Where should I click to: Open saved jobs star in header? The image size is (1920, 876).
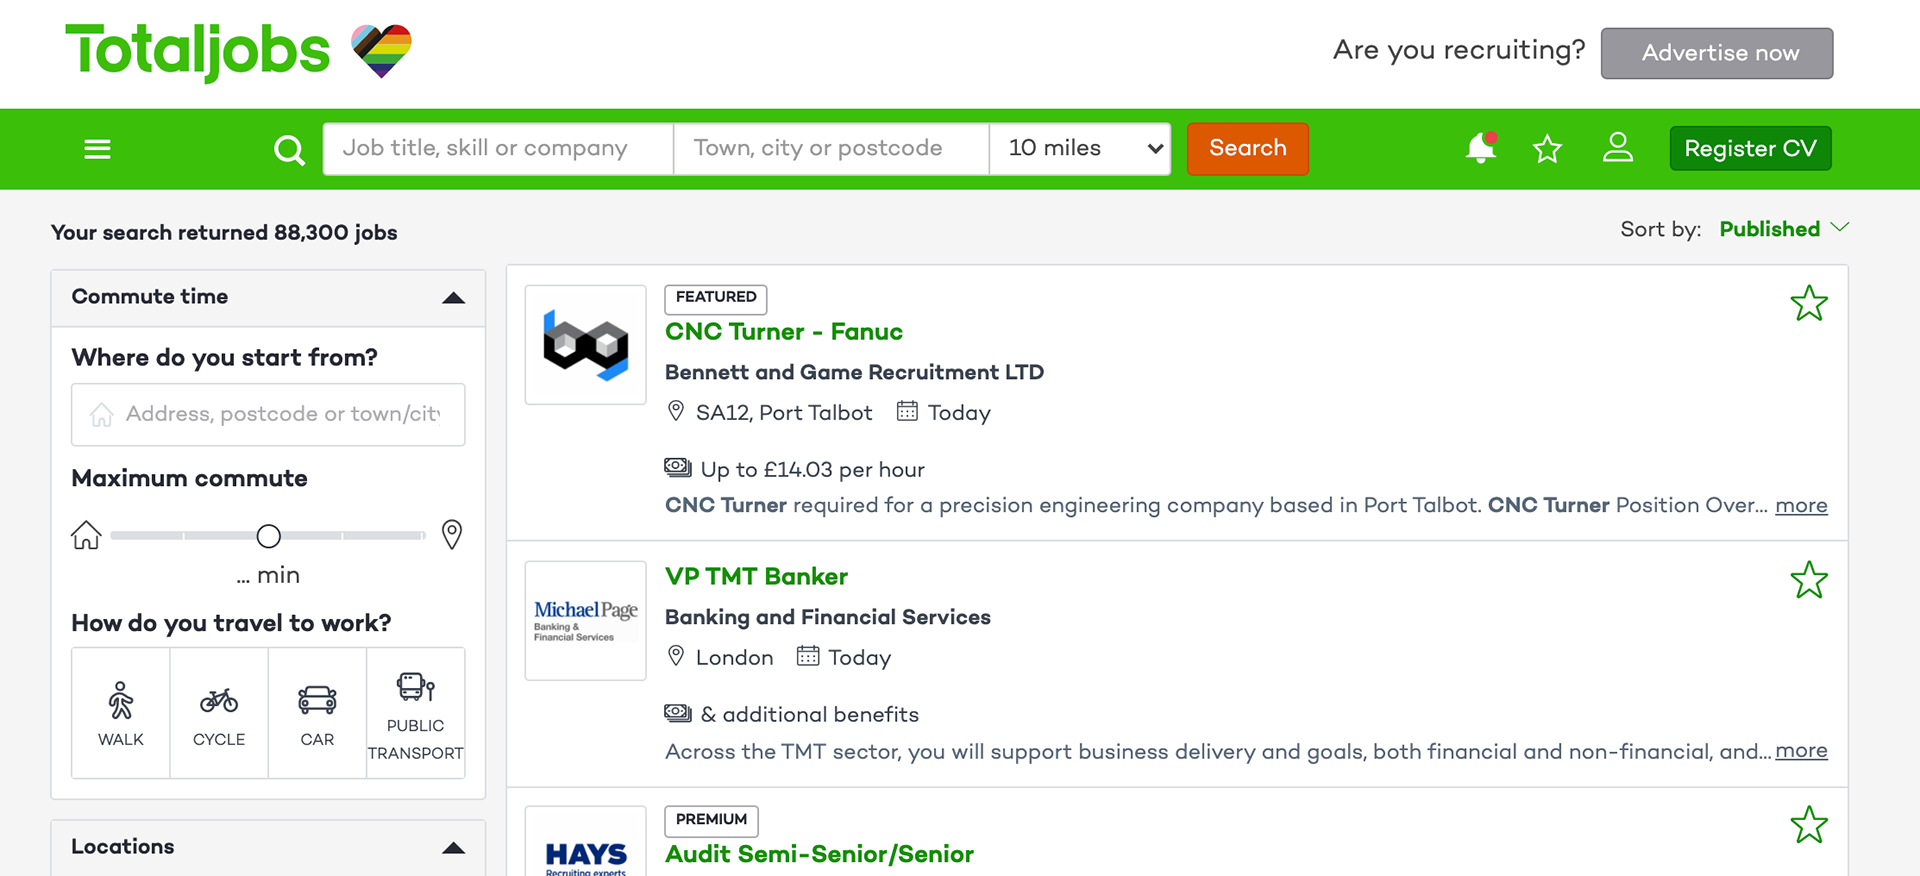tap(1547, 149)
